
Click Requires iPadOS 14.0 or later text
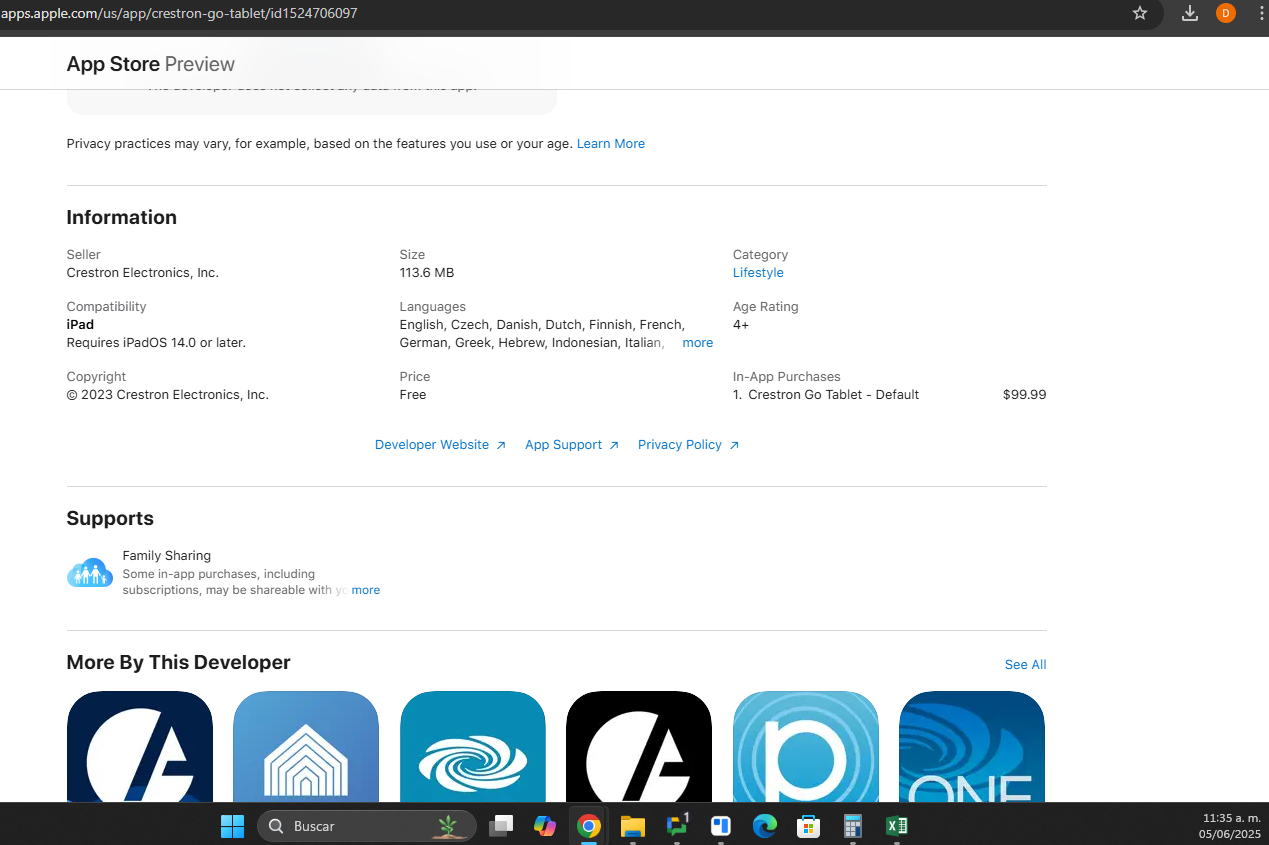pyautogui.click(x=156, y=343)
